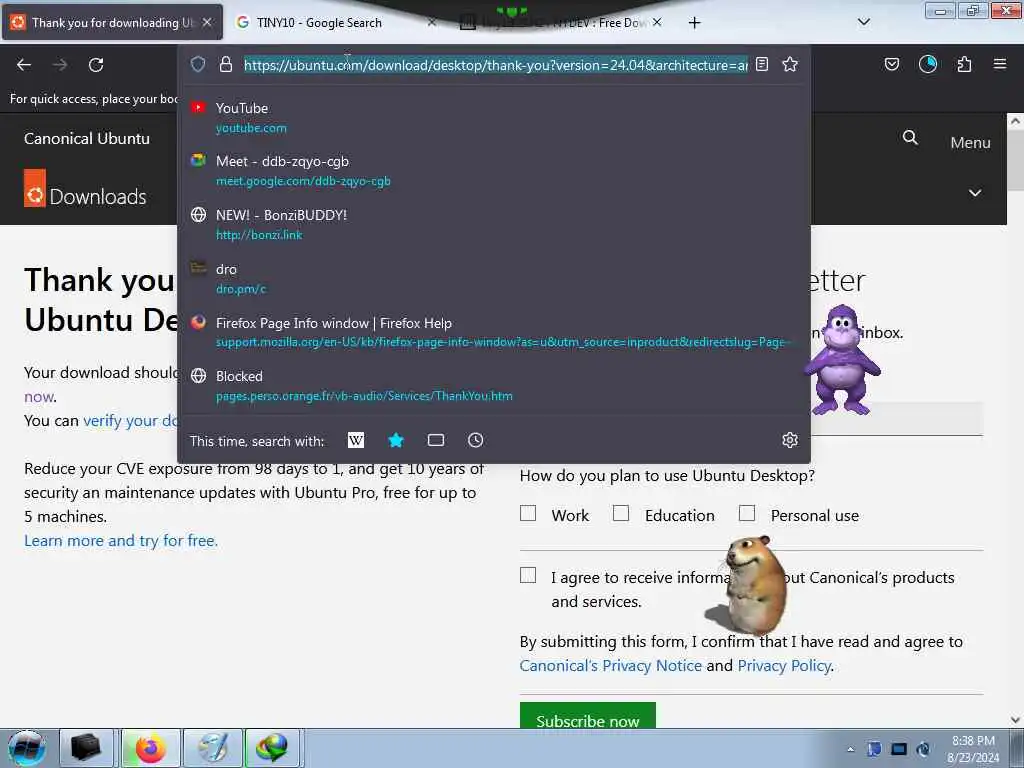Click Canonical Ubuntu header text
Image resolution: width=1024 pixels, height=768 pixels.
87,138
